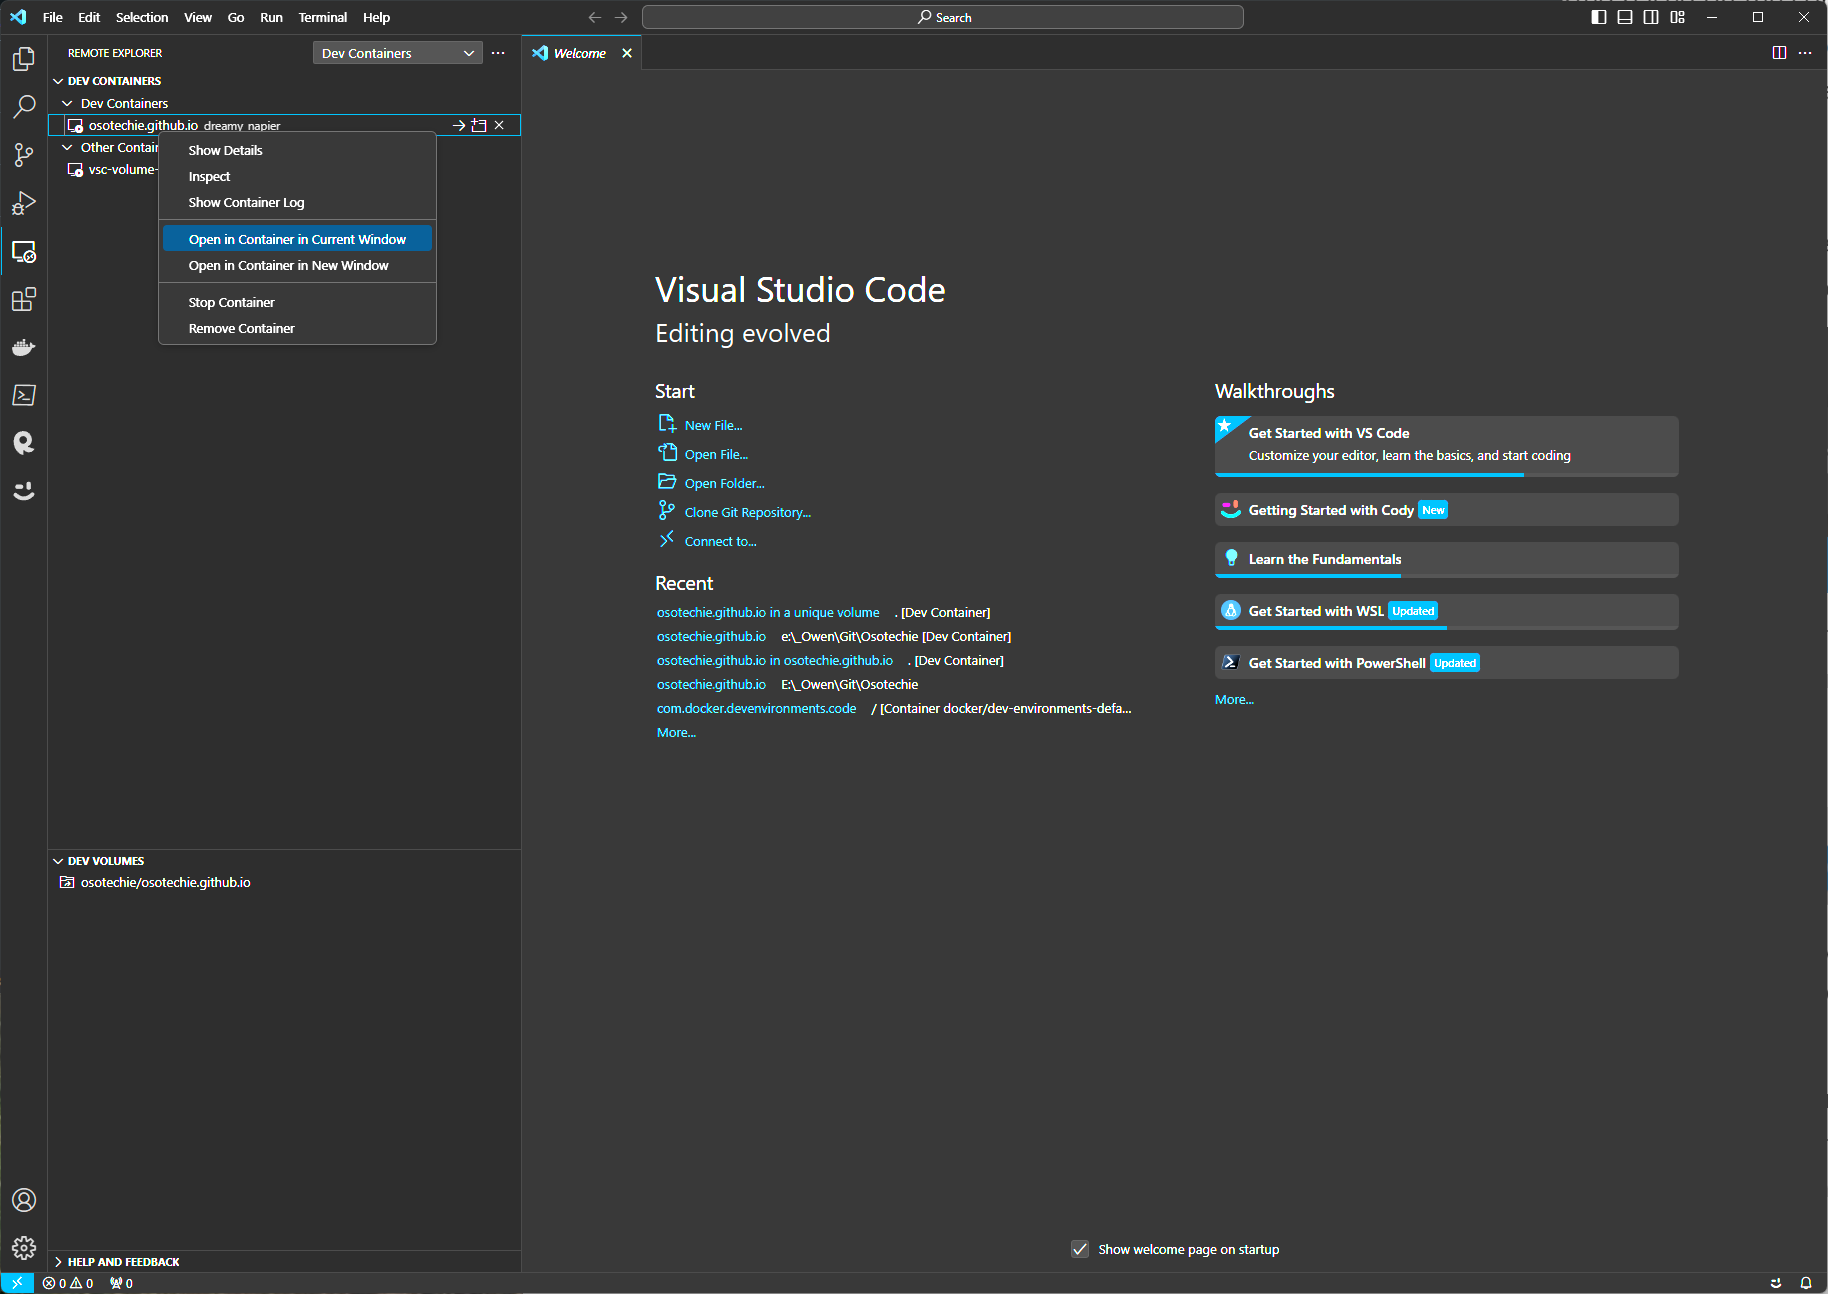Viewport: 1828px width, 1294px height.
Task: Open the Accounts icon
Action: point(24,1199)
